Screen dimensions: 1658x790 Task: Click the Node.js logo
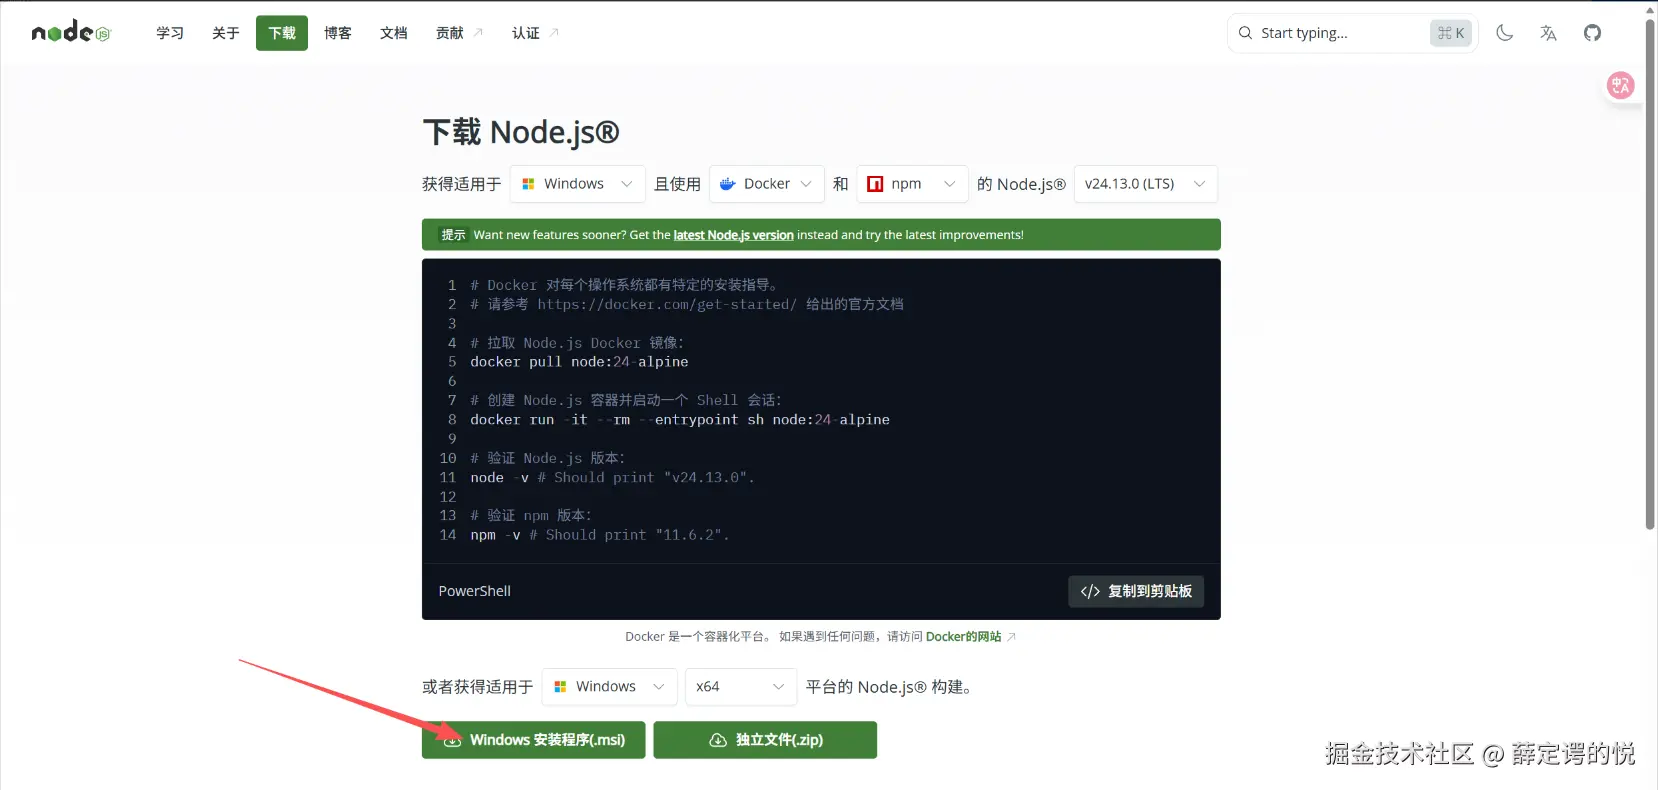pos(70,33)
